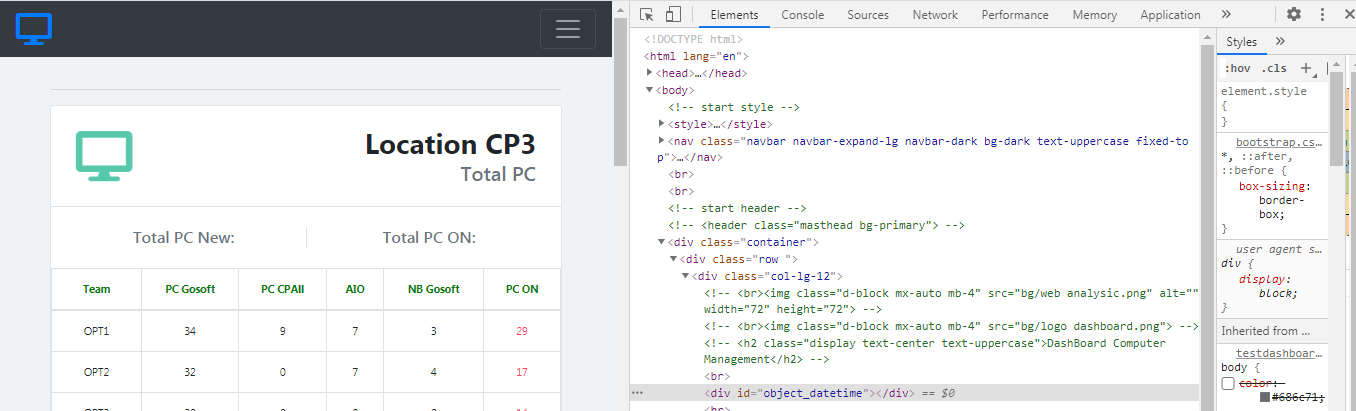Click the OPT1 team cell
This screenshot has width=1356, height=411.
[97, 331]
